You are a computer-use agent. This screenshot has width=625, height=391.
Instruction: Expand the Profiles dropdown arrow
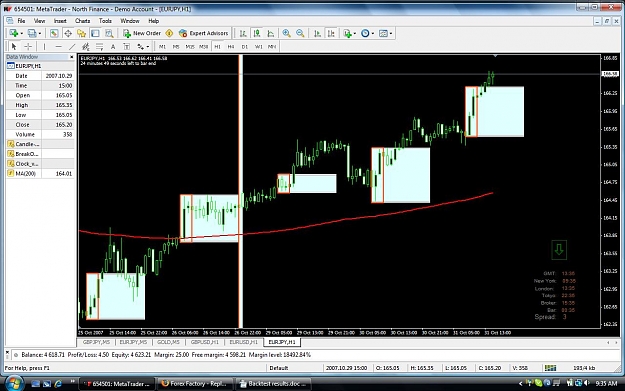point(39,34)
